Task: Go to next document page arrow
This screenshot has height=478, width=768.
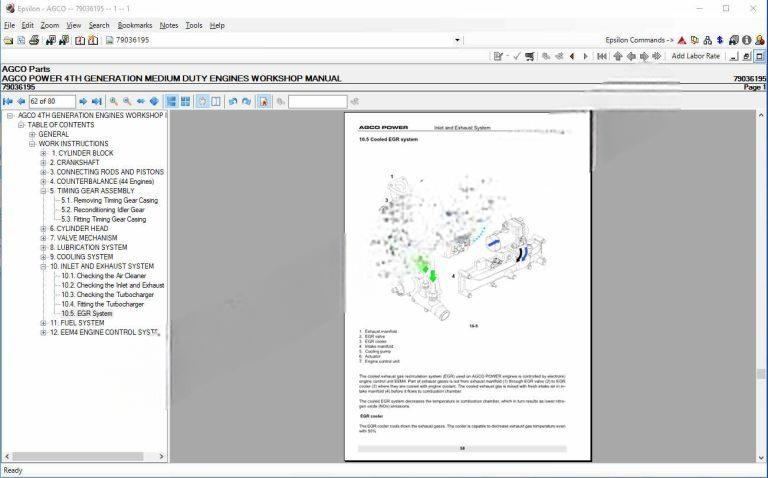Action: [83, 101]
